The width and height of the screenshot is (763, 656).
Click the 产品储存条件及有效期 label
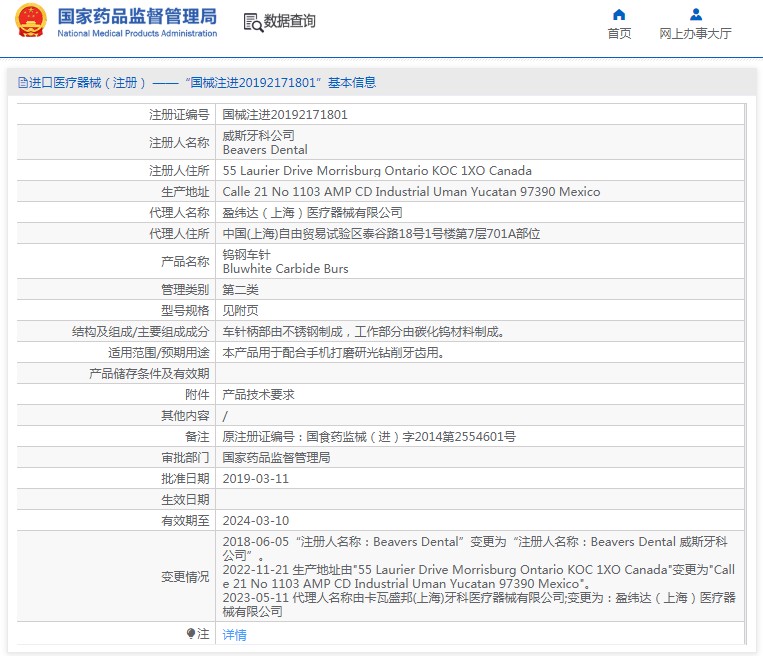(149, 374)
